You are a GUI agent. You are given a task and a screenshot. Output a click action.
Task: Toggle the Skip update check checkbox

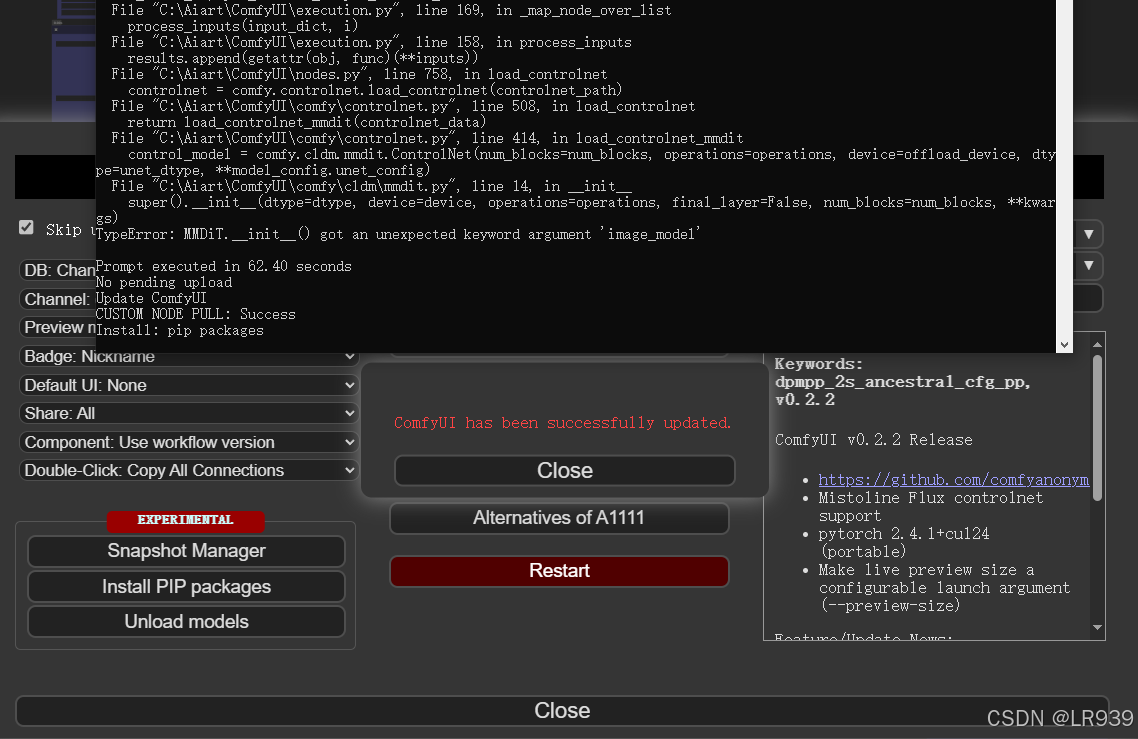click(x=26, y=228)
